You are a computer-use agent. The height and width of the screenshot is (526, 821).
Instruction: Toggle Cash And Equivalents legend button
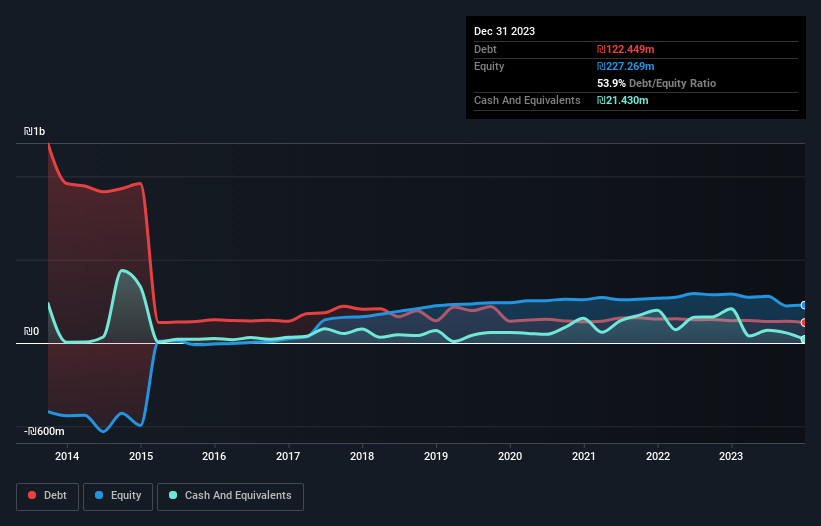pos(230,496)
